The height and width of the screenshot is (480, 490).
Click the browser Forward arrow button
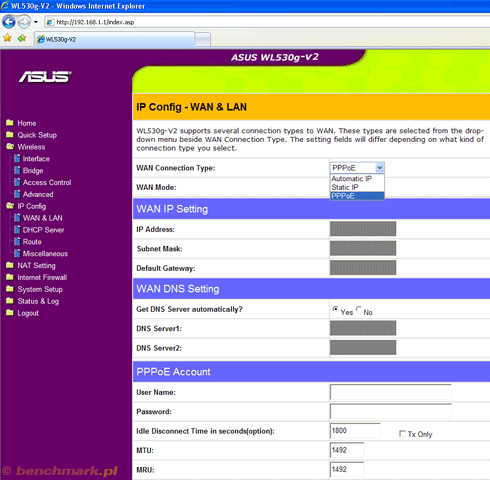pos(24,22)
